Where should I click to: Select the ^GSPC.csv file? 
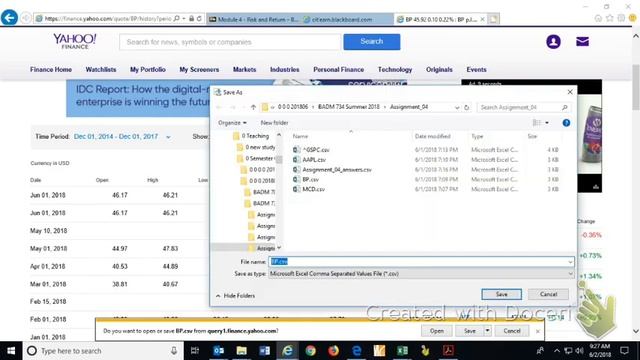(x=316, y=150)
